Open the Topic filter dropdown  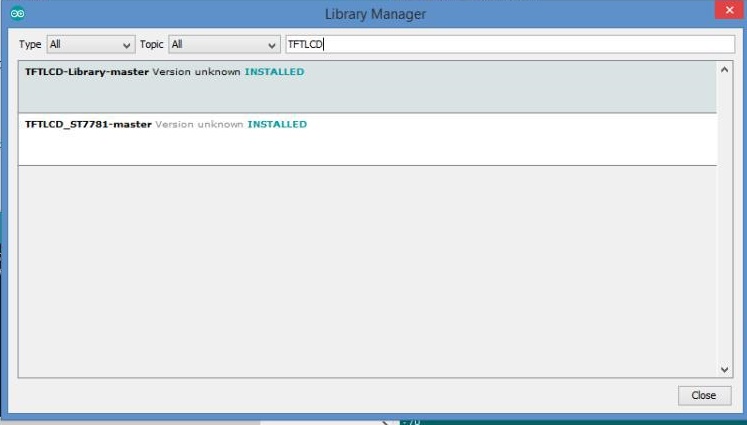tap(224, 45)
